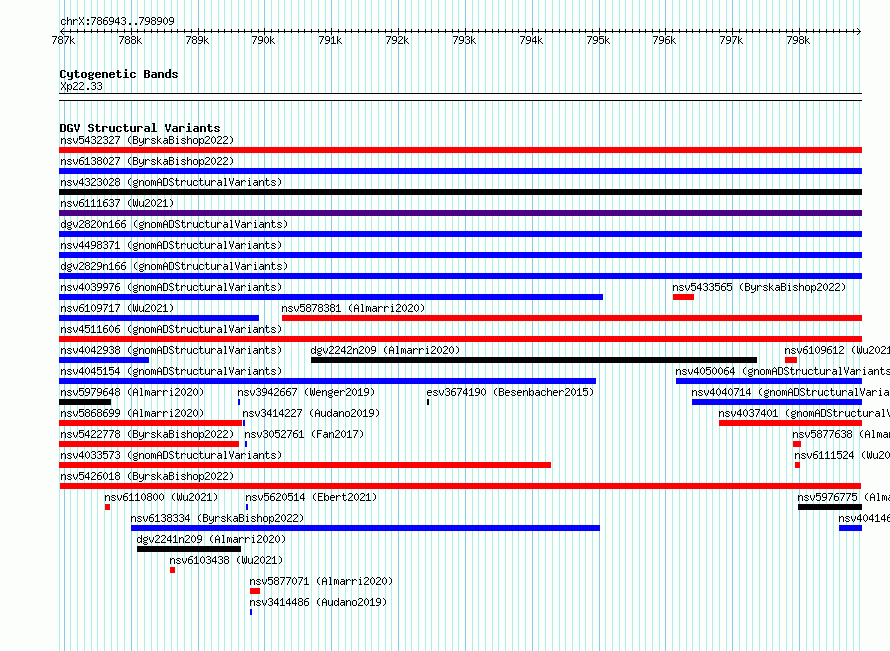Viewport: 890px width, 651px height.
Task: Click the nsv6110800 (Wu2021) label
Action: tap(161, 497)
